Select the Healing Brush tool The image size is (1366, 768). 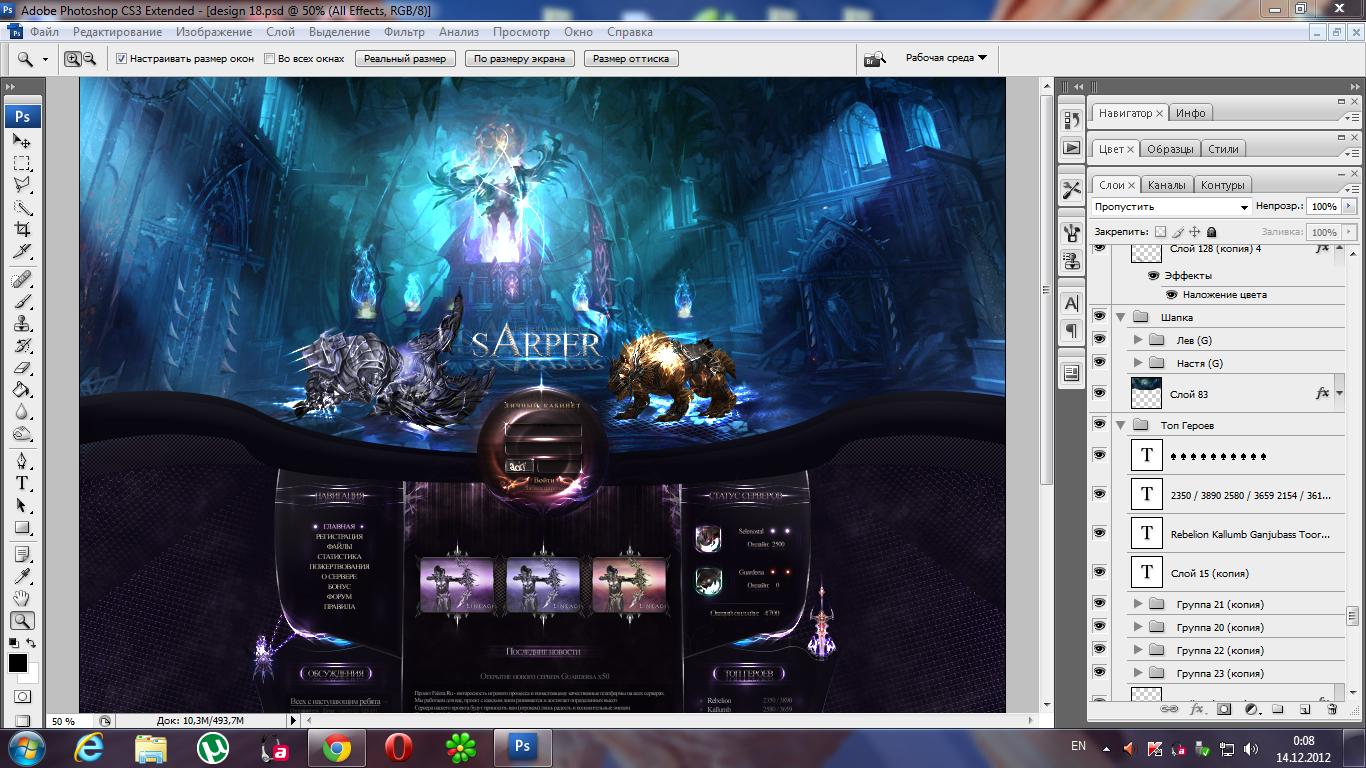(x=22, y=279)
